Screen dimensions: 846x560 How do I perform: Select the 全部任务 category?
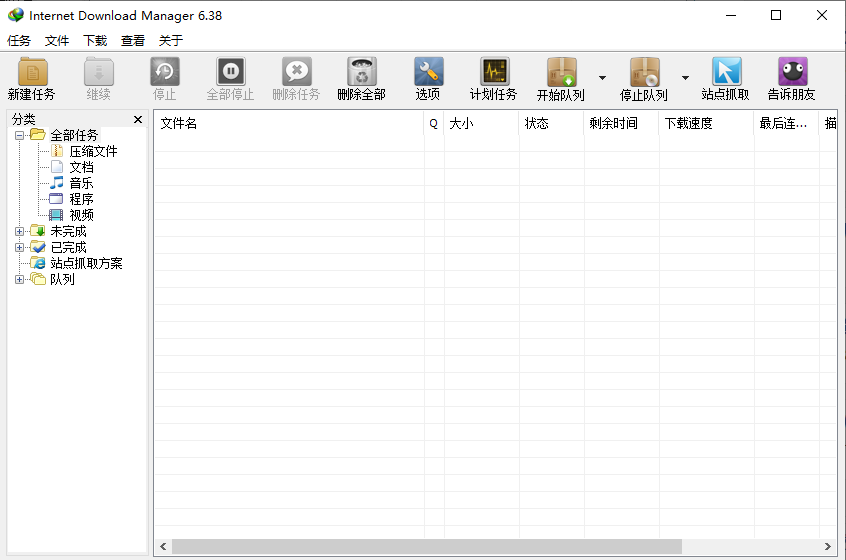(x=74, y=135)
